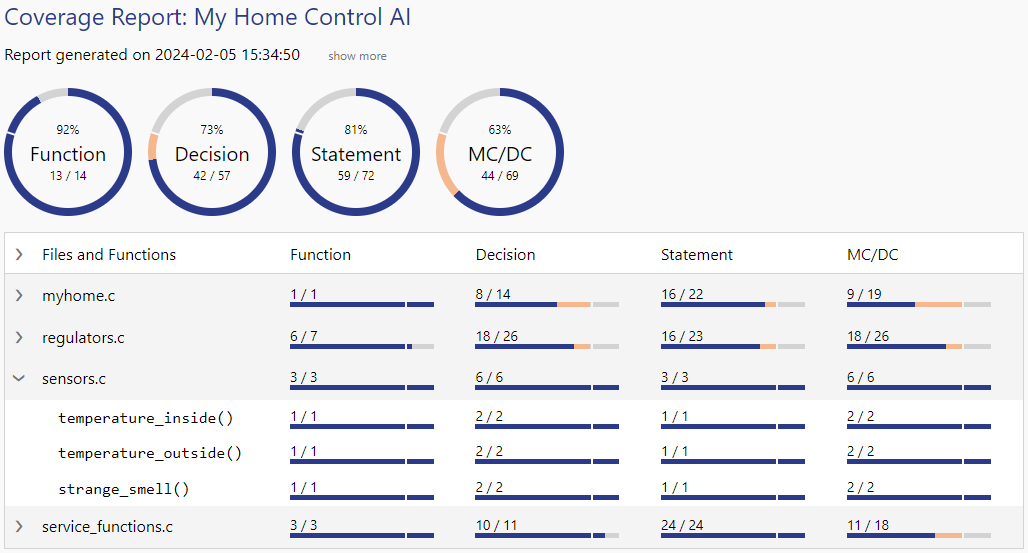This screenshot has width=1028, height=553.
Task: Sort by the Decision column header
Action: coord(505,255)
